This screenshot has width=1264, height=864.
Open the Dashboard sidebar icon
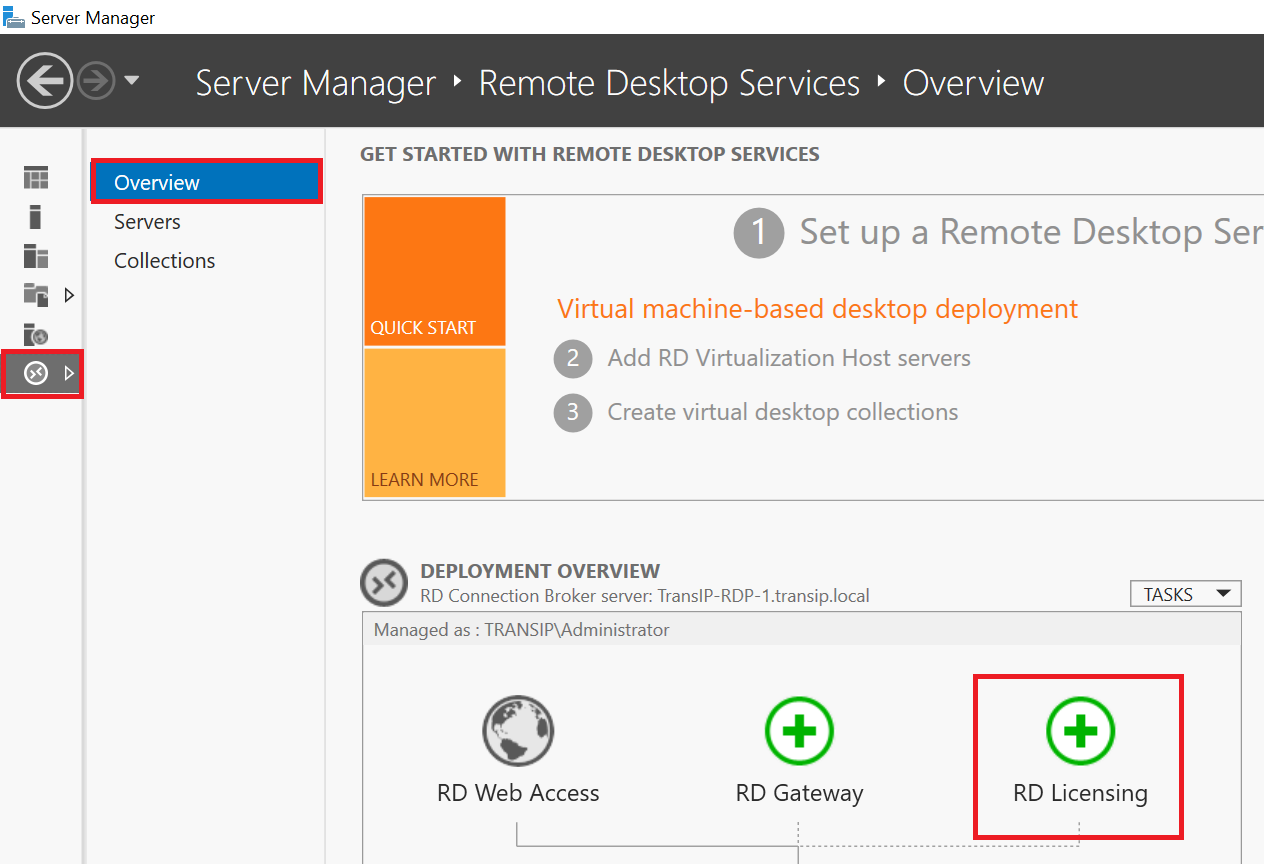click(36, 179)
